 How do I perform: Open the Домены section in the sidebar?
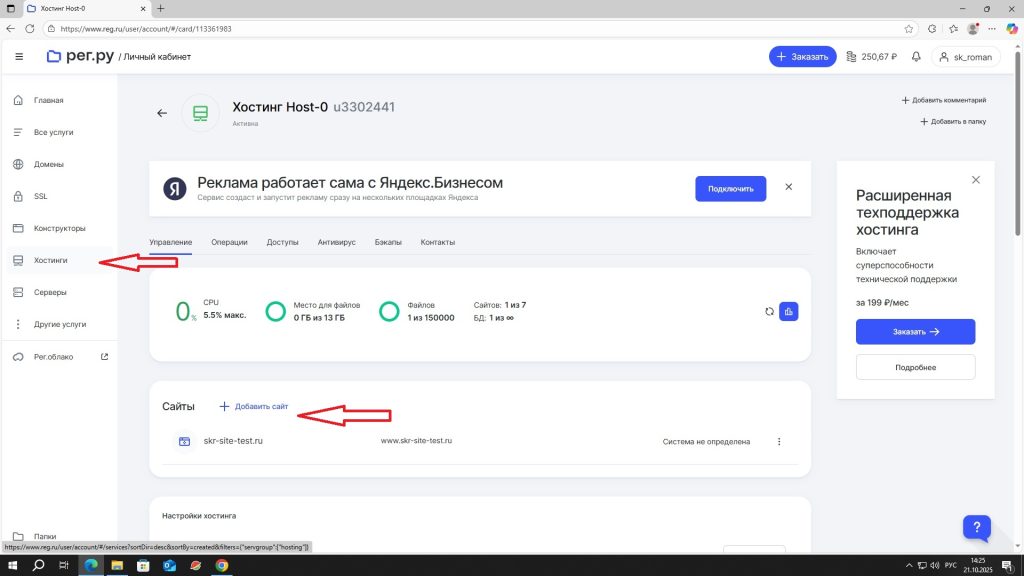[48, 164]
